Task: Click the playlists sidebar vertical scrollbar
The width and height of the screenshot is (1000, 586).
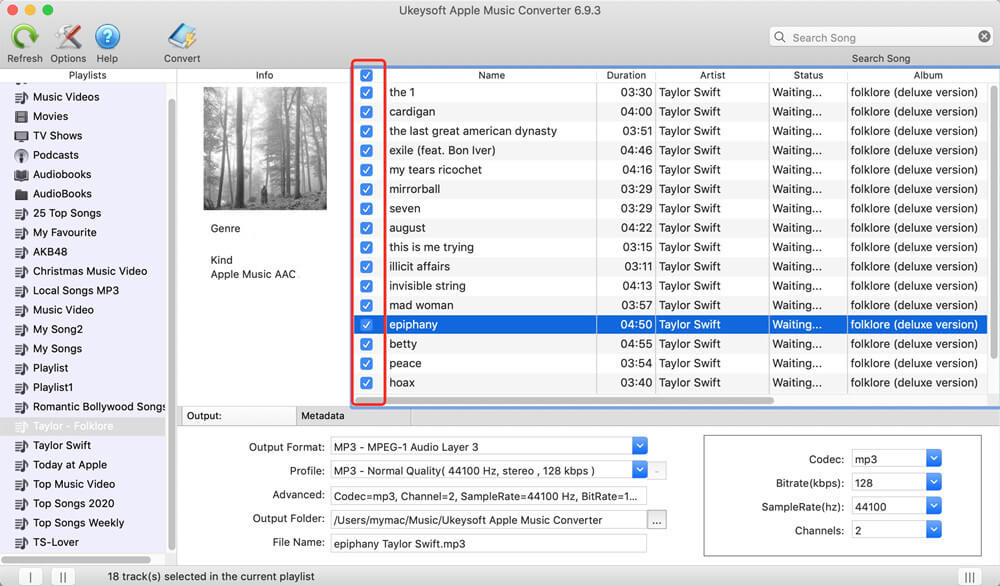Action: click(x=171, y=324)
